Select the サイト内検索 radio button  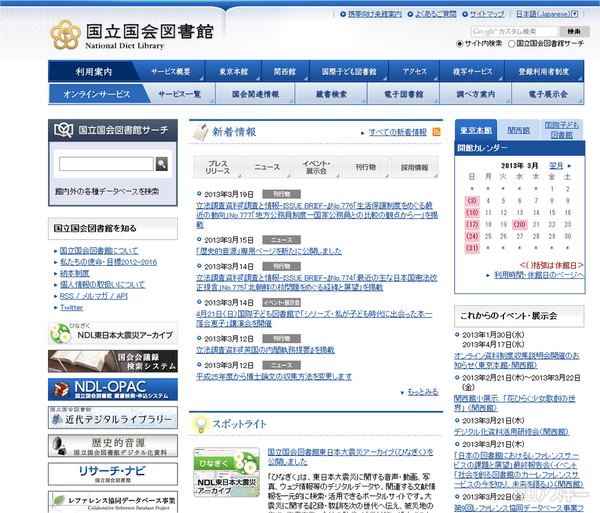pyautogui.click(x=460, y=44)
